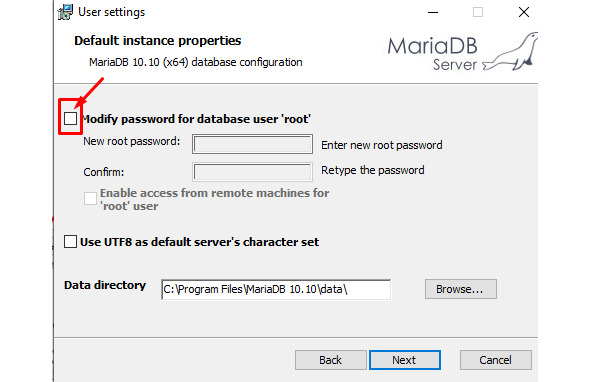Click into the Confirm password field
The width and height of the screenshot is (591, 382).
[252, 172]
